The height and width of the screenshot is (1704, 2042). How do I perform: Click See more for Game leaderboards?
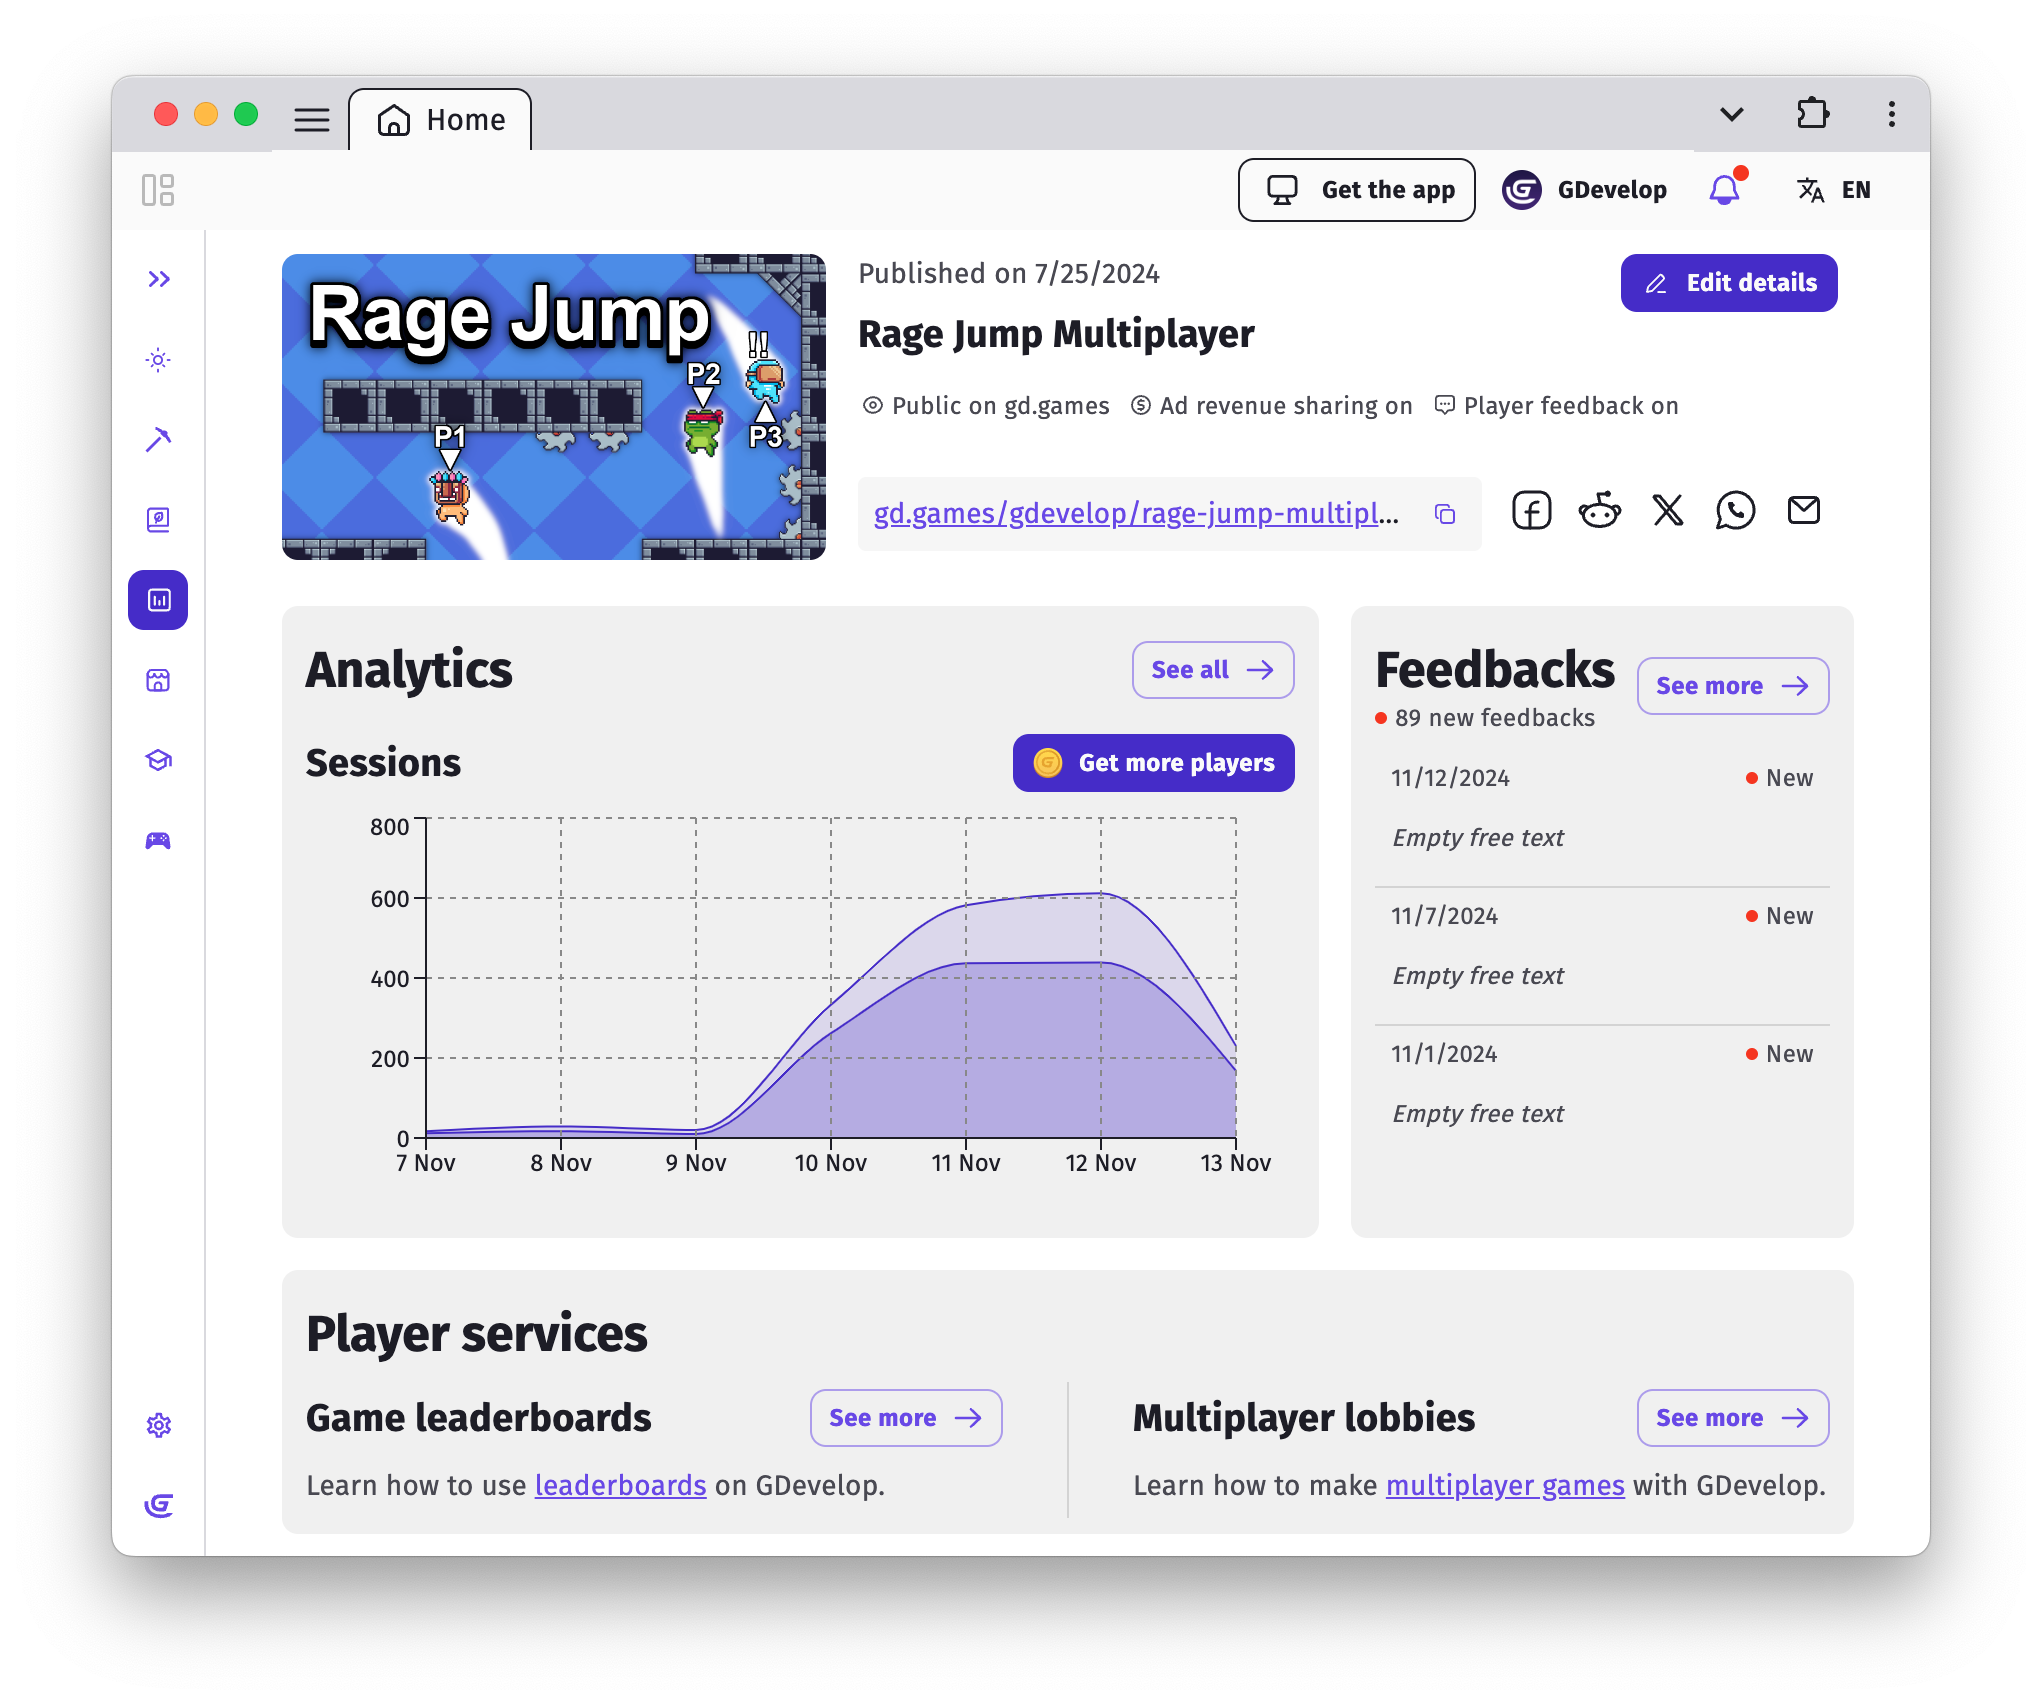coord(906,1418)
